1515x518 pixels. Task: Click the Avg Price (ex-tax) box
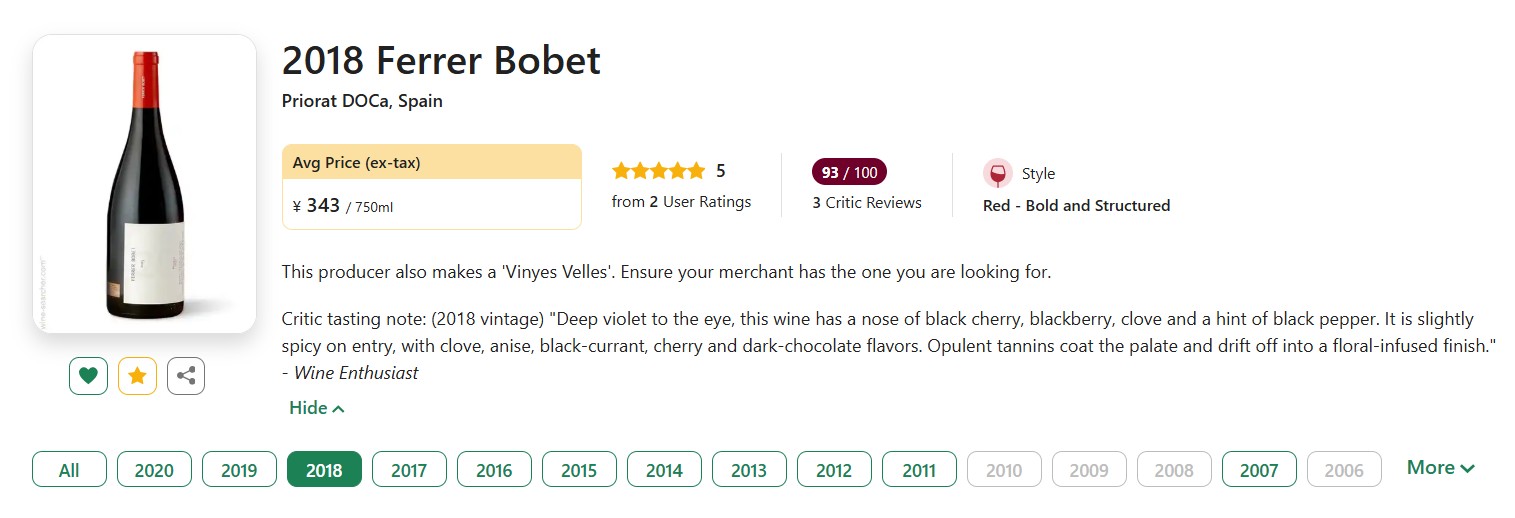click(432, 187)
